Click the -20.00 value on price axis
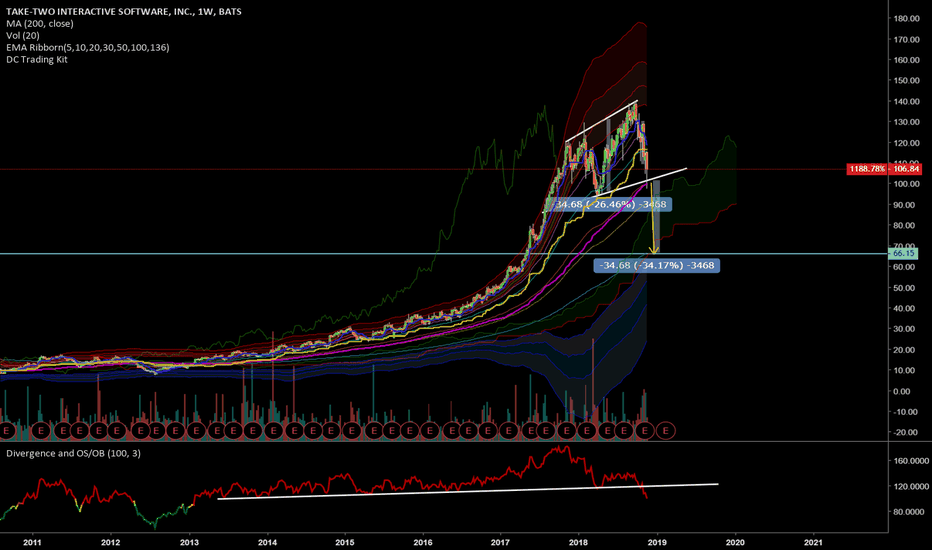This screenshot has width=932, height=550. [906, 432]
